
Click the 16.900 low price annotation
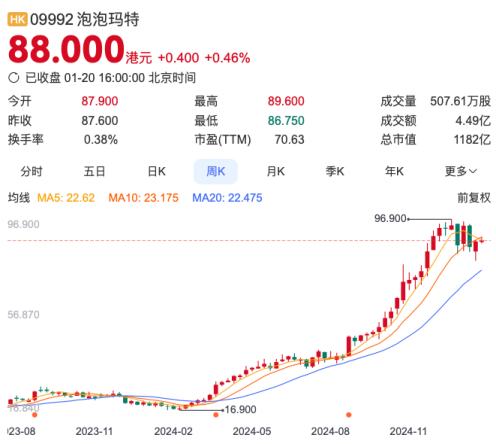tap(240, 409)
